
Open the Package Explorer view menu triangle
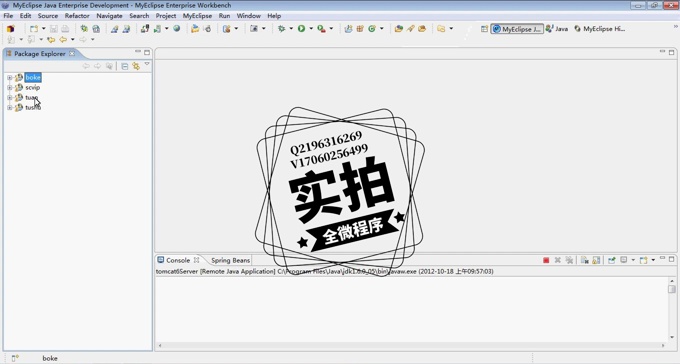click(x=147, y=64)
